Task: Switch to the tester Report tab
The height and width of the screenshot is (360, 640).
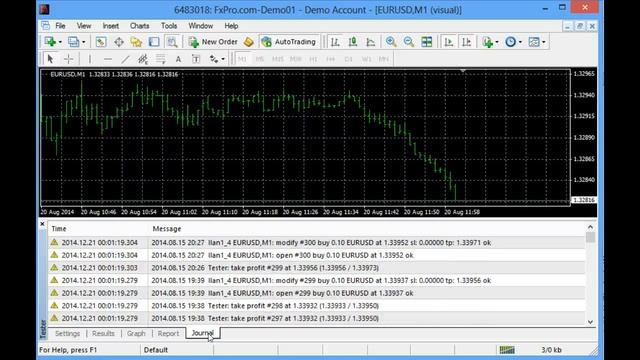Action: [168, 333]
